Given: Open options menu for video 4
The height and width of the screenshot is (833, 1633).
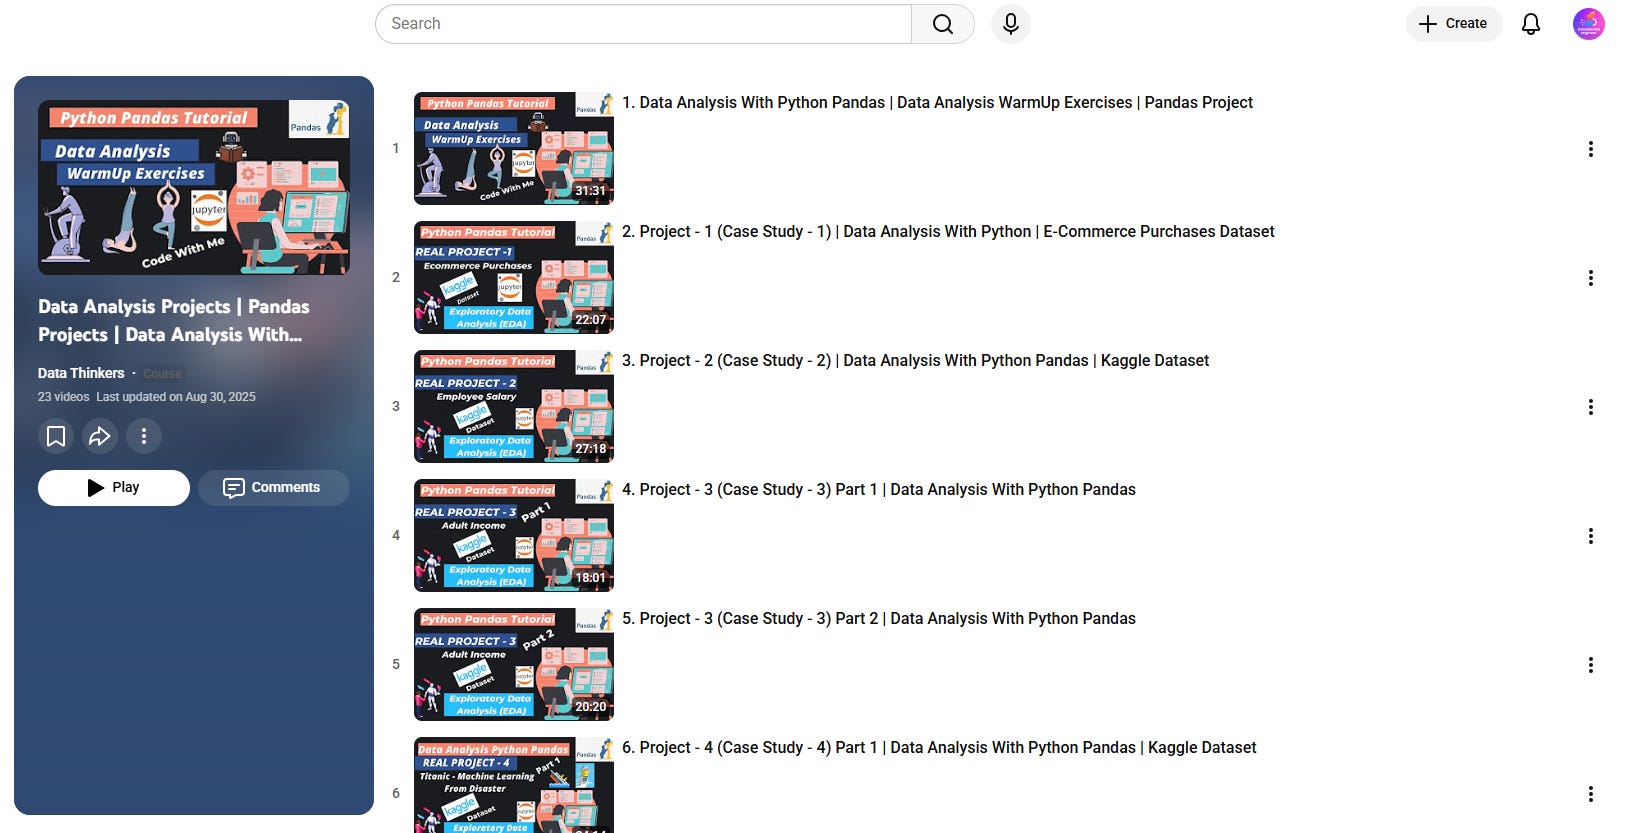Looking at the screenshot, I should (1591, 536).
